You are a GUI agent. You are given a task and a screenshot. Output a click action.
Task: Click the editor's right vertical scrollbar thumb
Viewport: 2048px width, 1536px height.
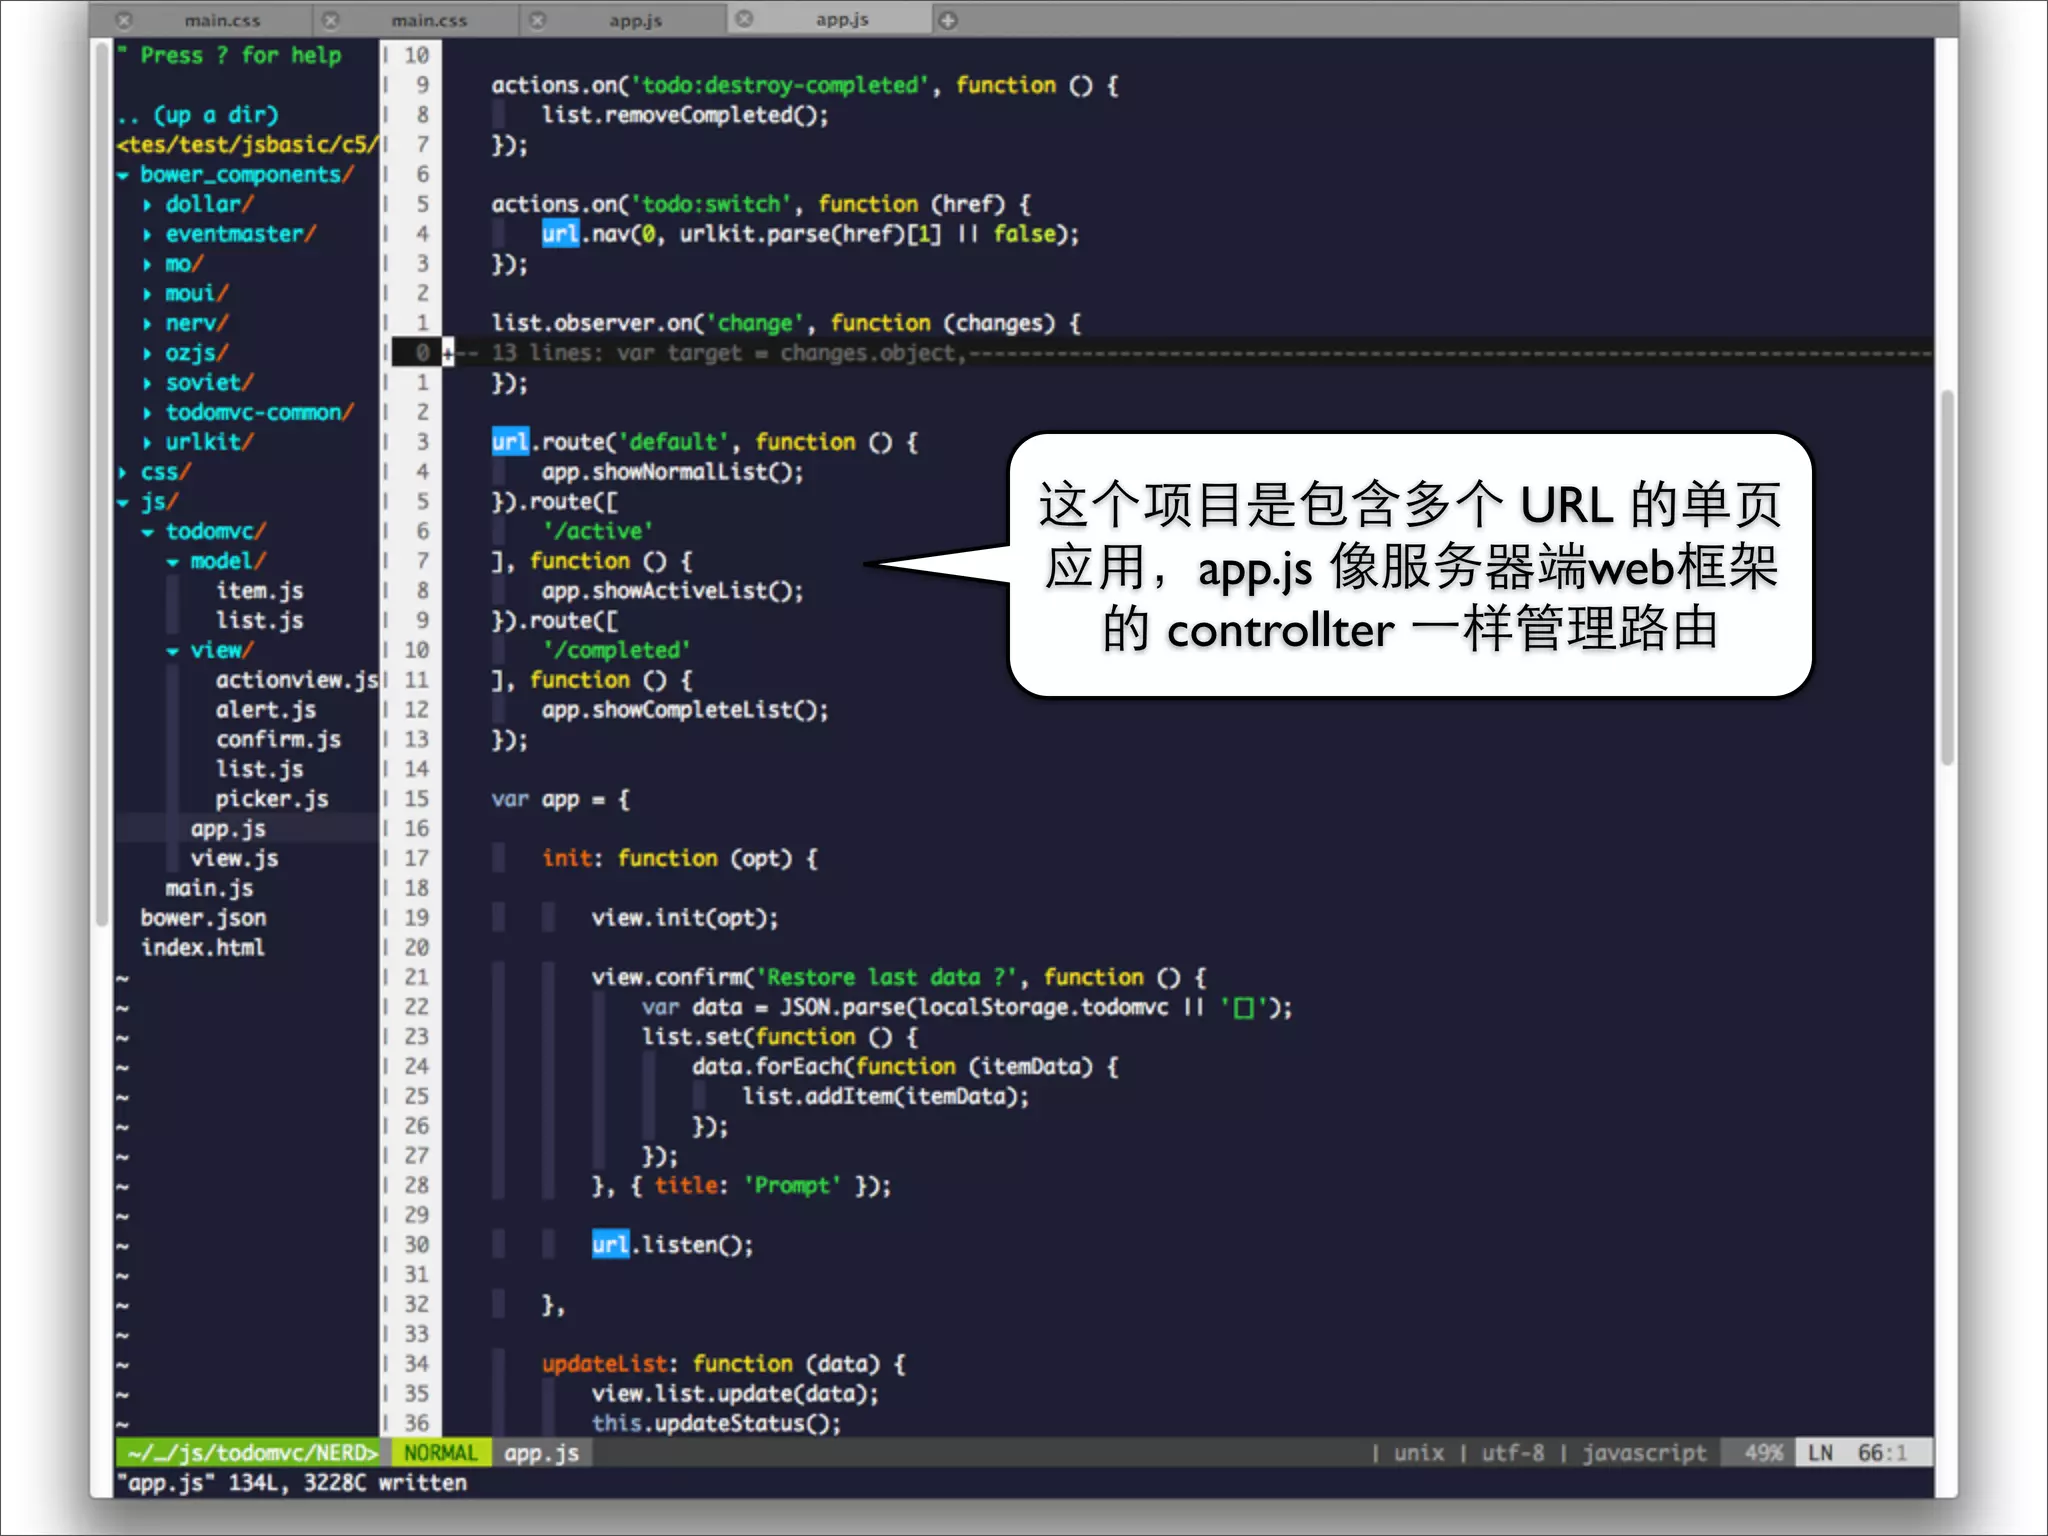tap(1946, 577)
